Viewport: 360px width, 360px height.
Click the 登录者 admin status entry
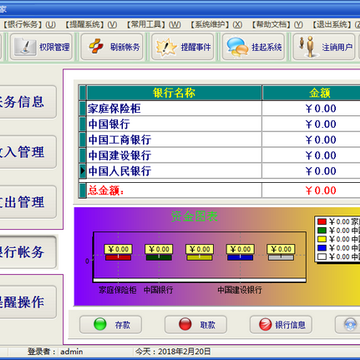(55, 351)
